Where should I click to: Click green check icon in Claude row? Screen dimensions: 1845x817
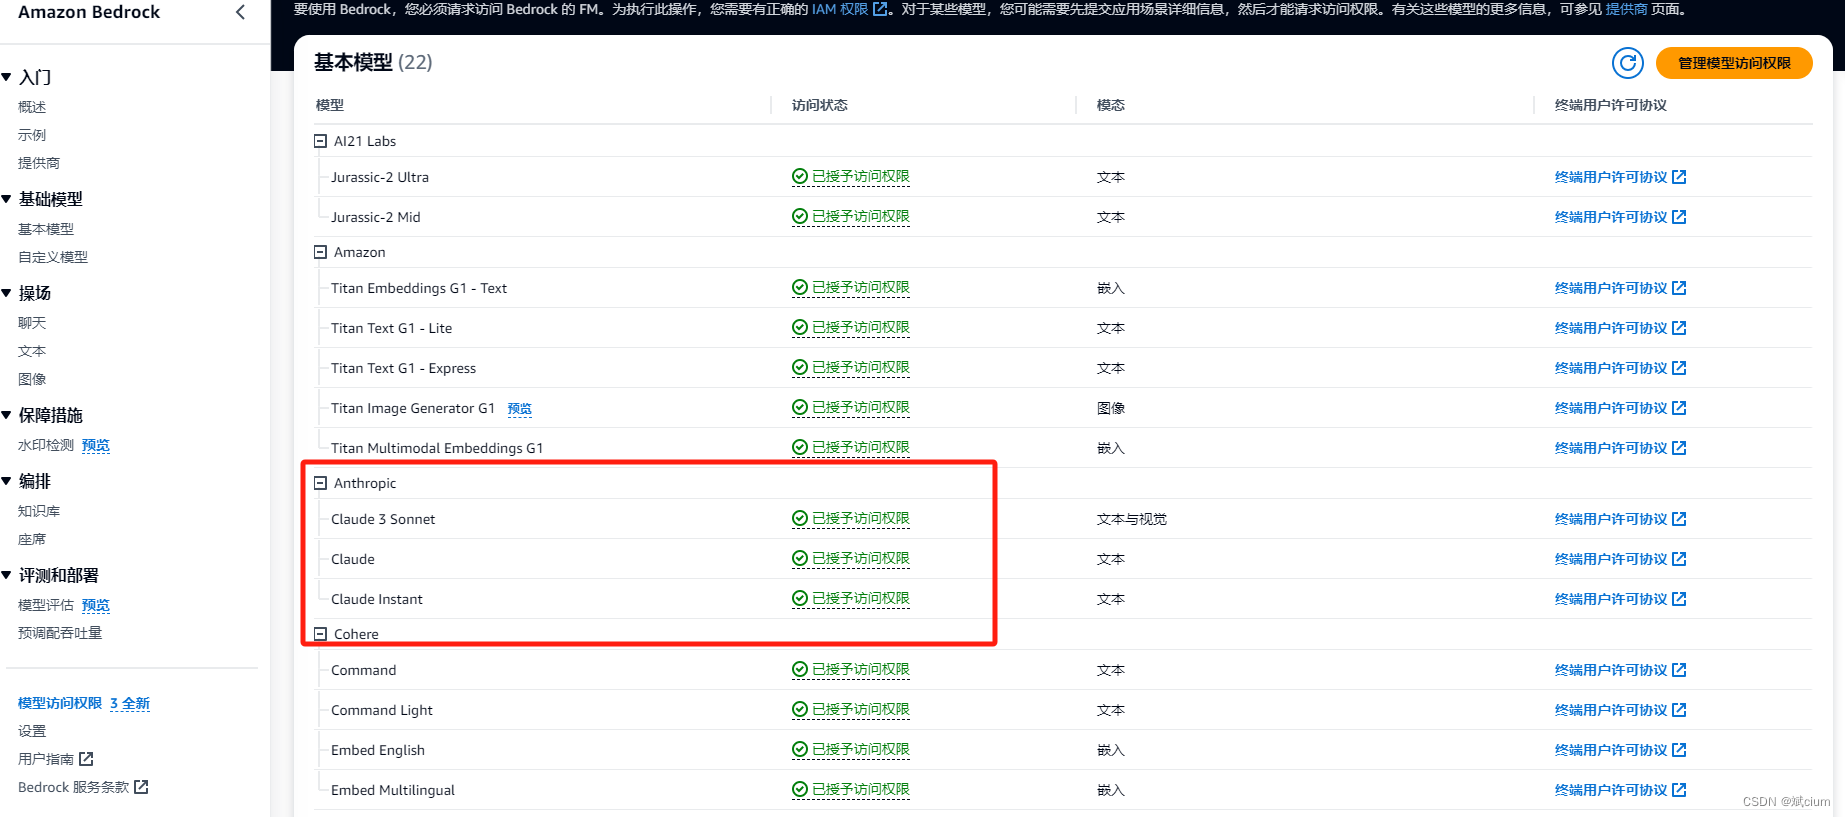[800, 559]
